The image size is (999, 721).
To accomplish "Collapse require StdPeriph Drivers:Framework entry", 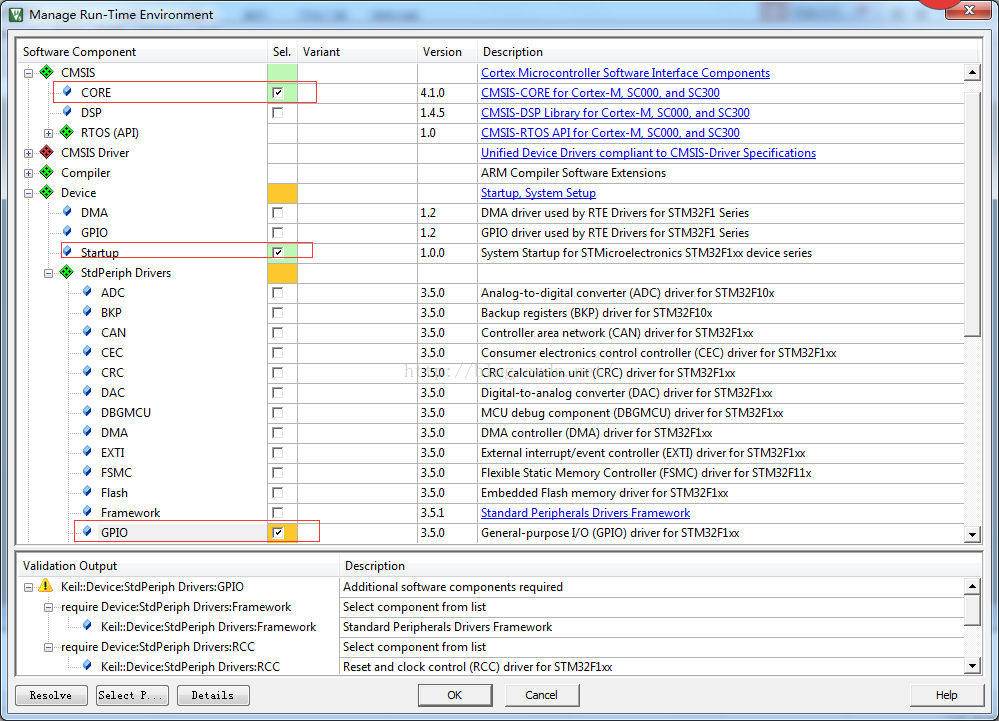I will [48, 607].
